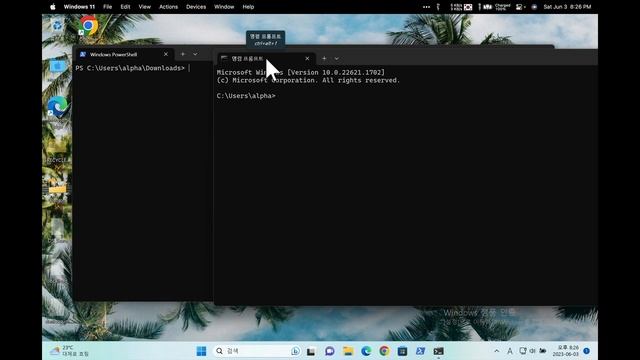640x360 pixels.
Task: Click the PS C:\Users\alpha\Downloads> prompt
Action: [130, 68]
